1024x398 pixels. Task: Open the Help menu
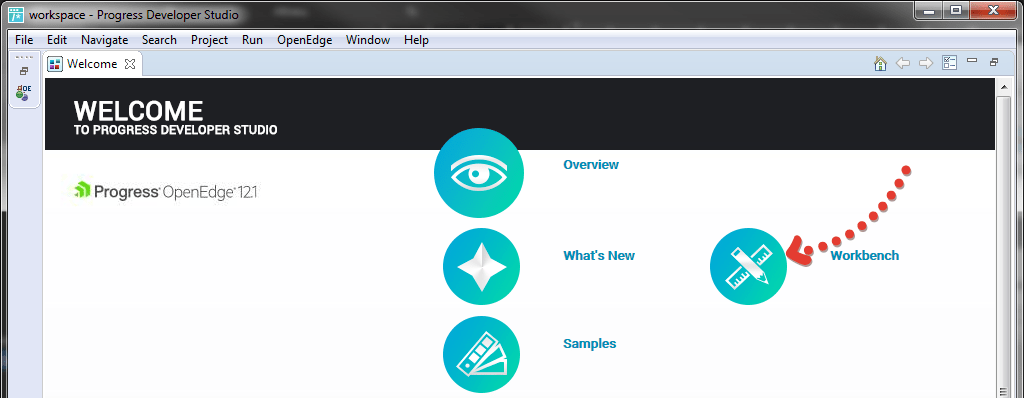click(x=416, y=40)
